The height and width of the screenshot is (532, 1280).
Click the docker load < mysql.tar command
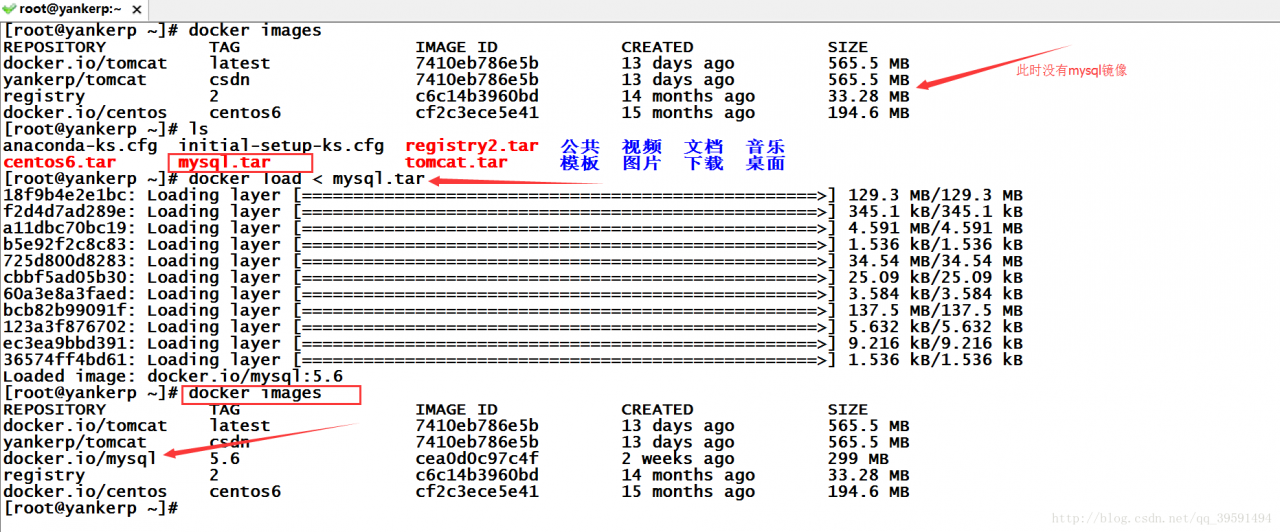click(x=306, y=179)
